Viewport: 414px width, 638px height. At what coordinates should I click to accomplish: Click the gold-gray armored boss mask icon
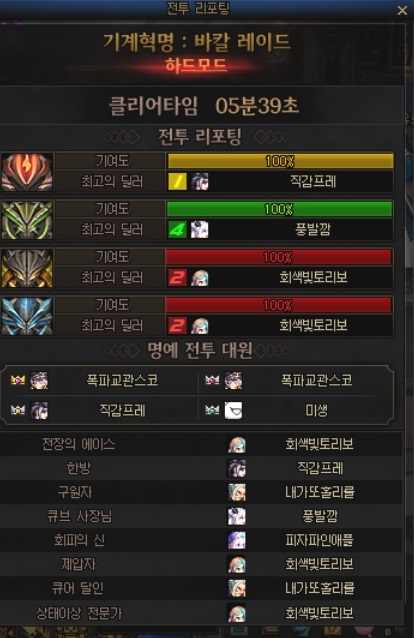(x=27, y=268)
